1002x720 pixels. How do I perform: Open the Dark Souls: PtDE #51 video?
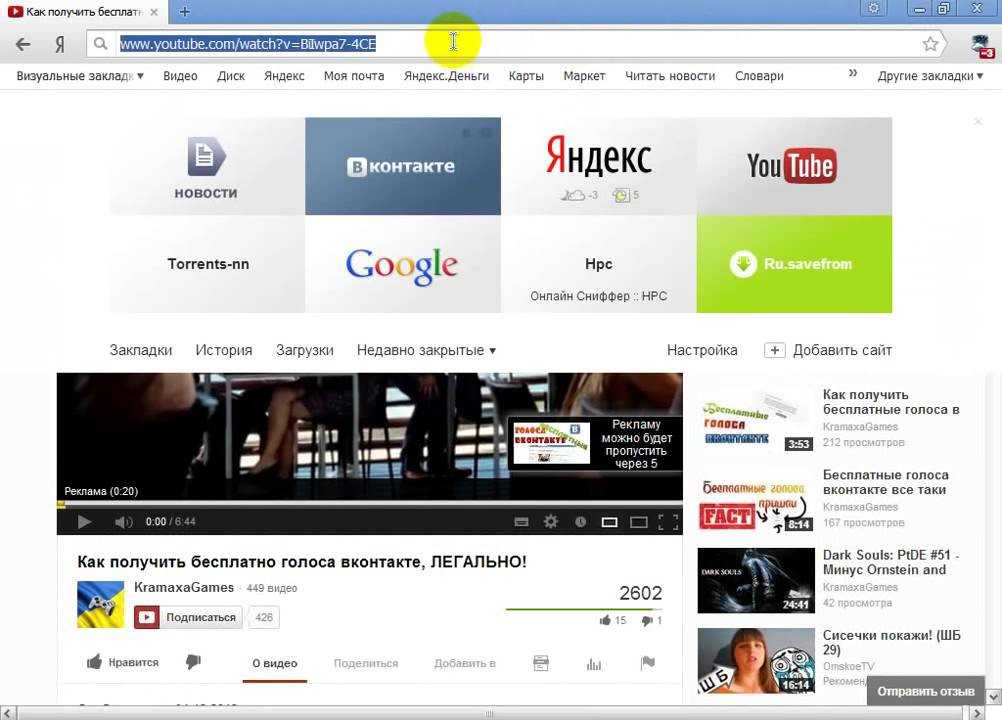click(829, 579)
